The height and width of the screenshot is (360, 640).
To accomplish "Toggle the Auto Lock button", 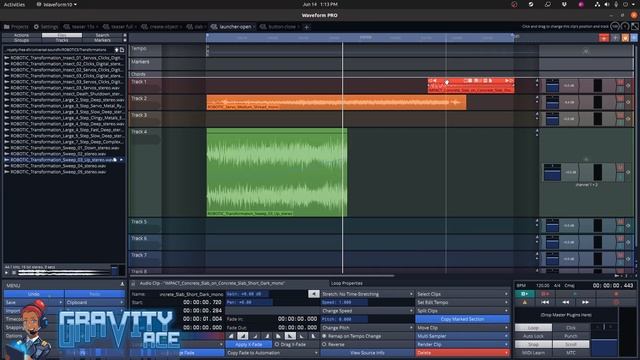I will 533,336.
